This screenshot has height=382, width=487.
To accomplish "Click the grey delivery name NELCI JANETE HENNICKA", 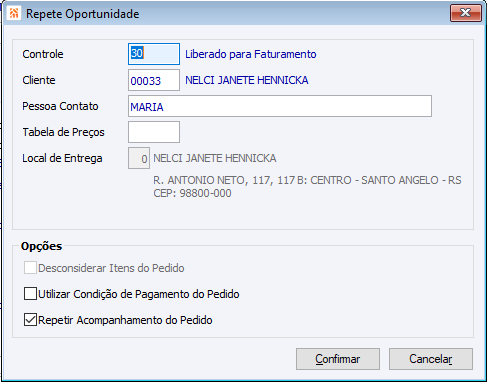I will (x=215, y=158).
